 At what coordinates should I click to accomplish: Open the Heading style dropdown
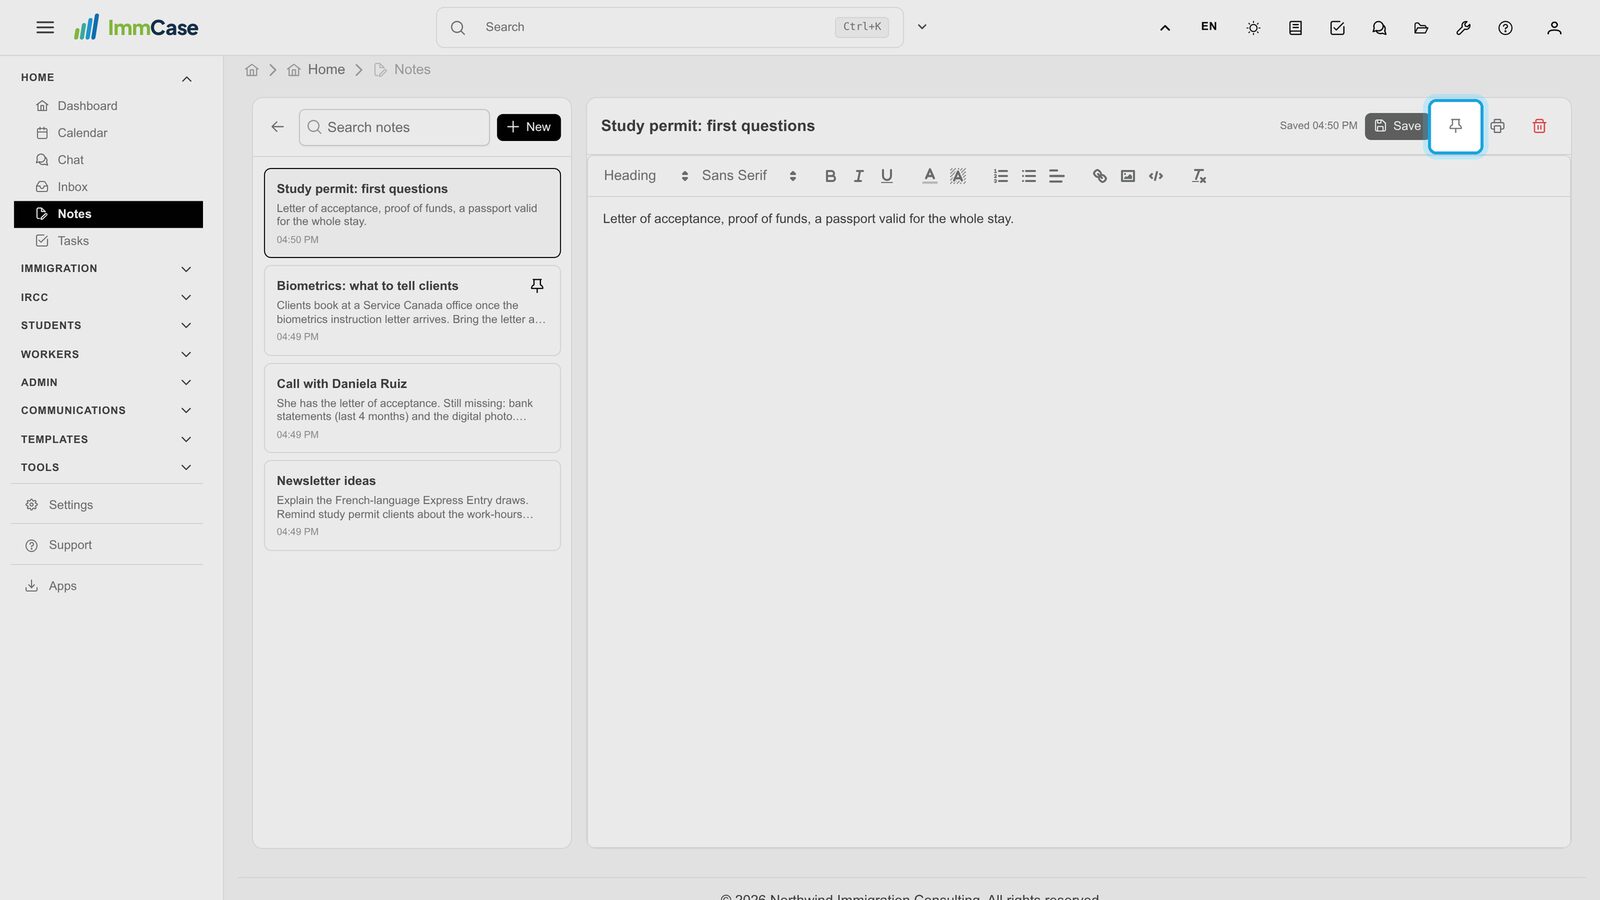point(645,176)
